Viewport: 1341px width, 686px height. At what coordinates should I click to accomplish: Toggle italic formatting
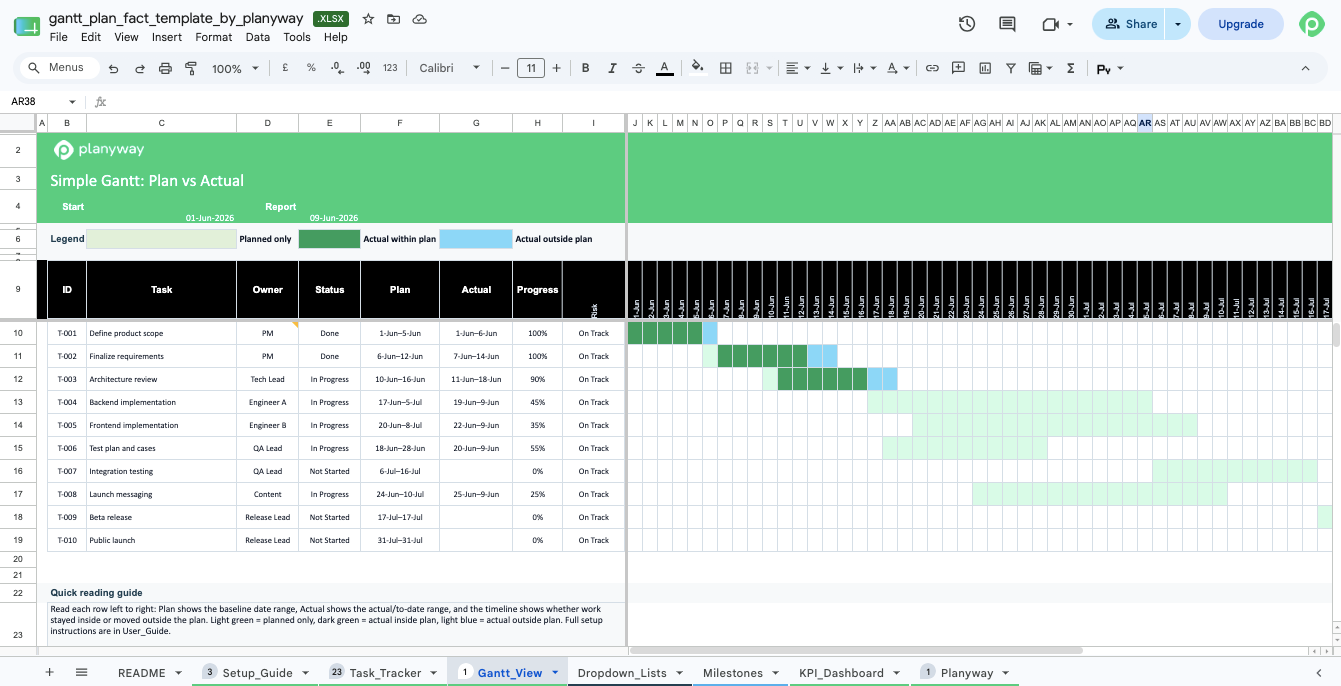[612, 68]
